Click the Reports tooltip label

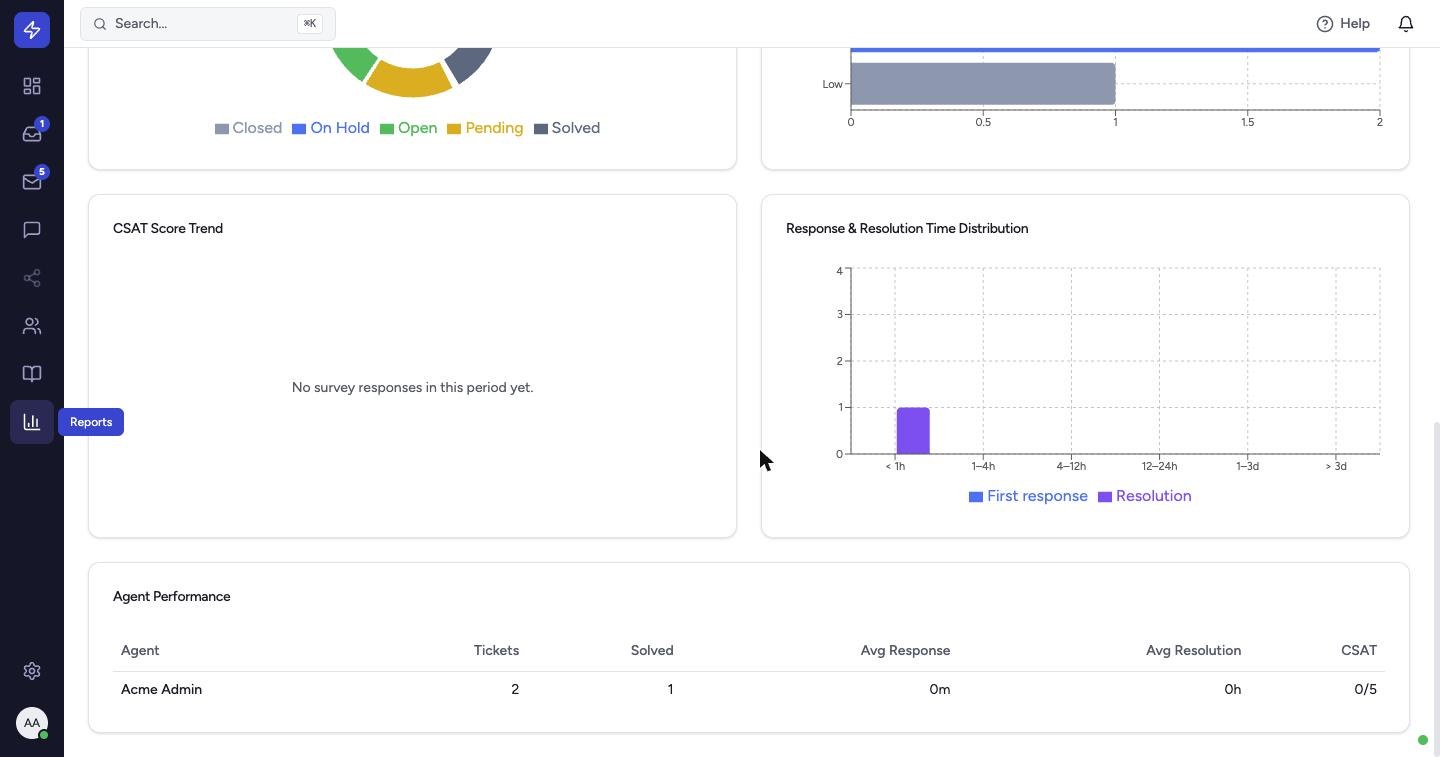click(x=91, y=422)
